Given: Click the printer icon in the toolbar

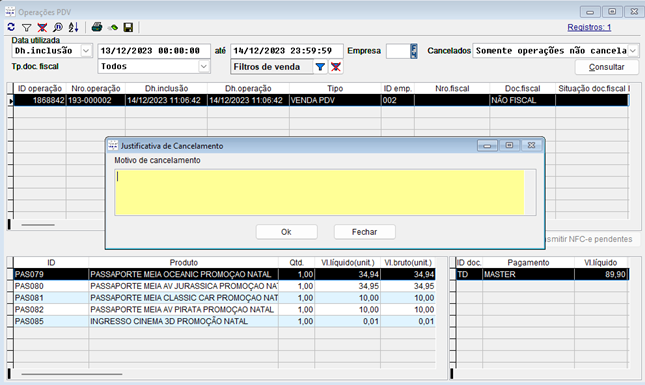Looking at the screenshot, I should point(97,28).
